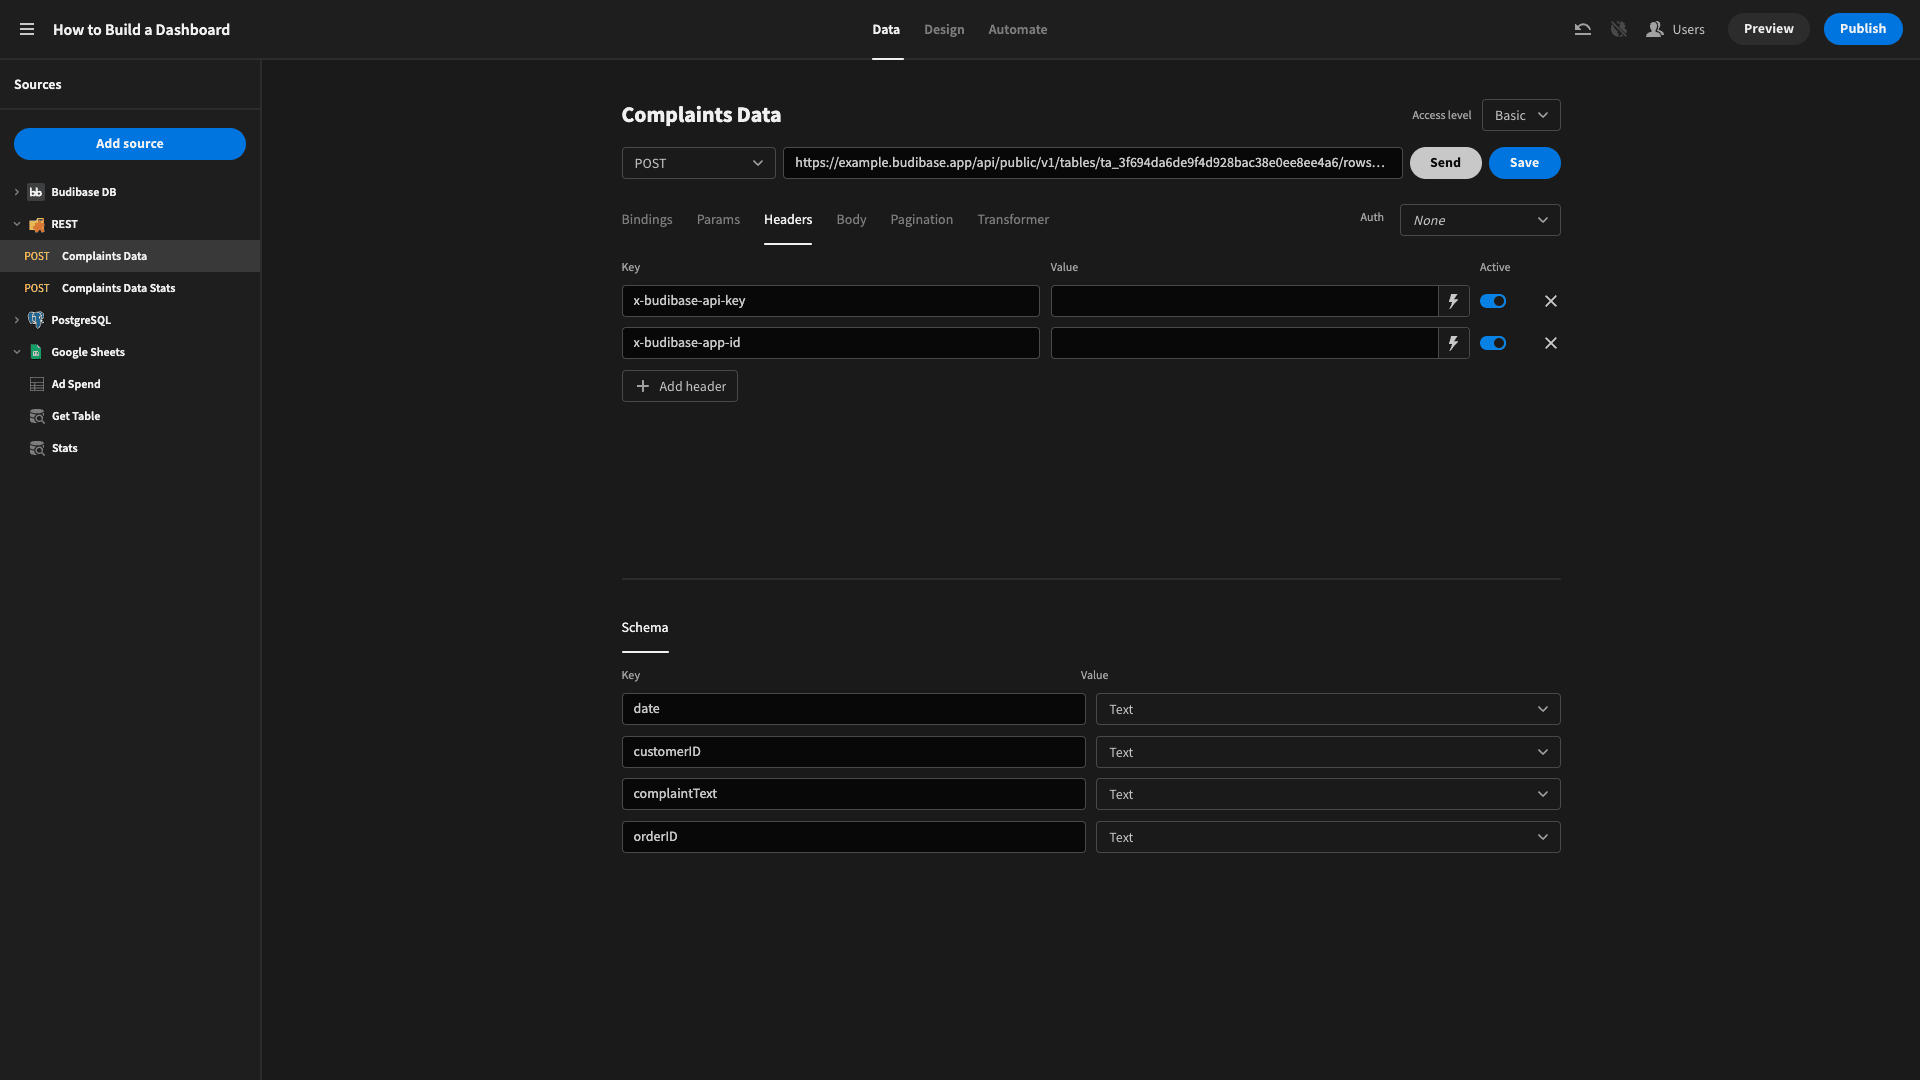The height and width of the screenshot is (1080, 1920).
Task: Open the hamburger menu icon
Action: [27, 29]
